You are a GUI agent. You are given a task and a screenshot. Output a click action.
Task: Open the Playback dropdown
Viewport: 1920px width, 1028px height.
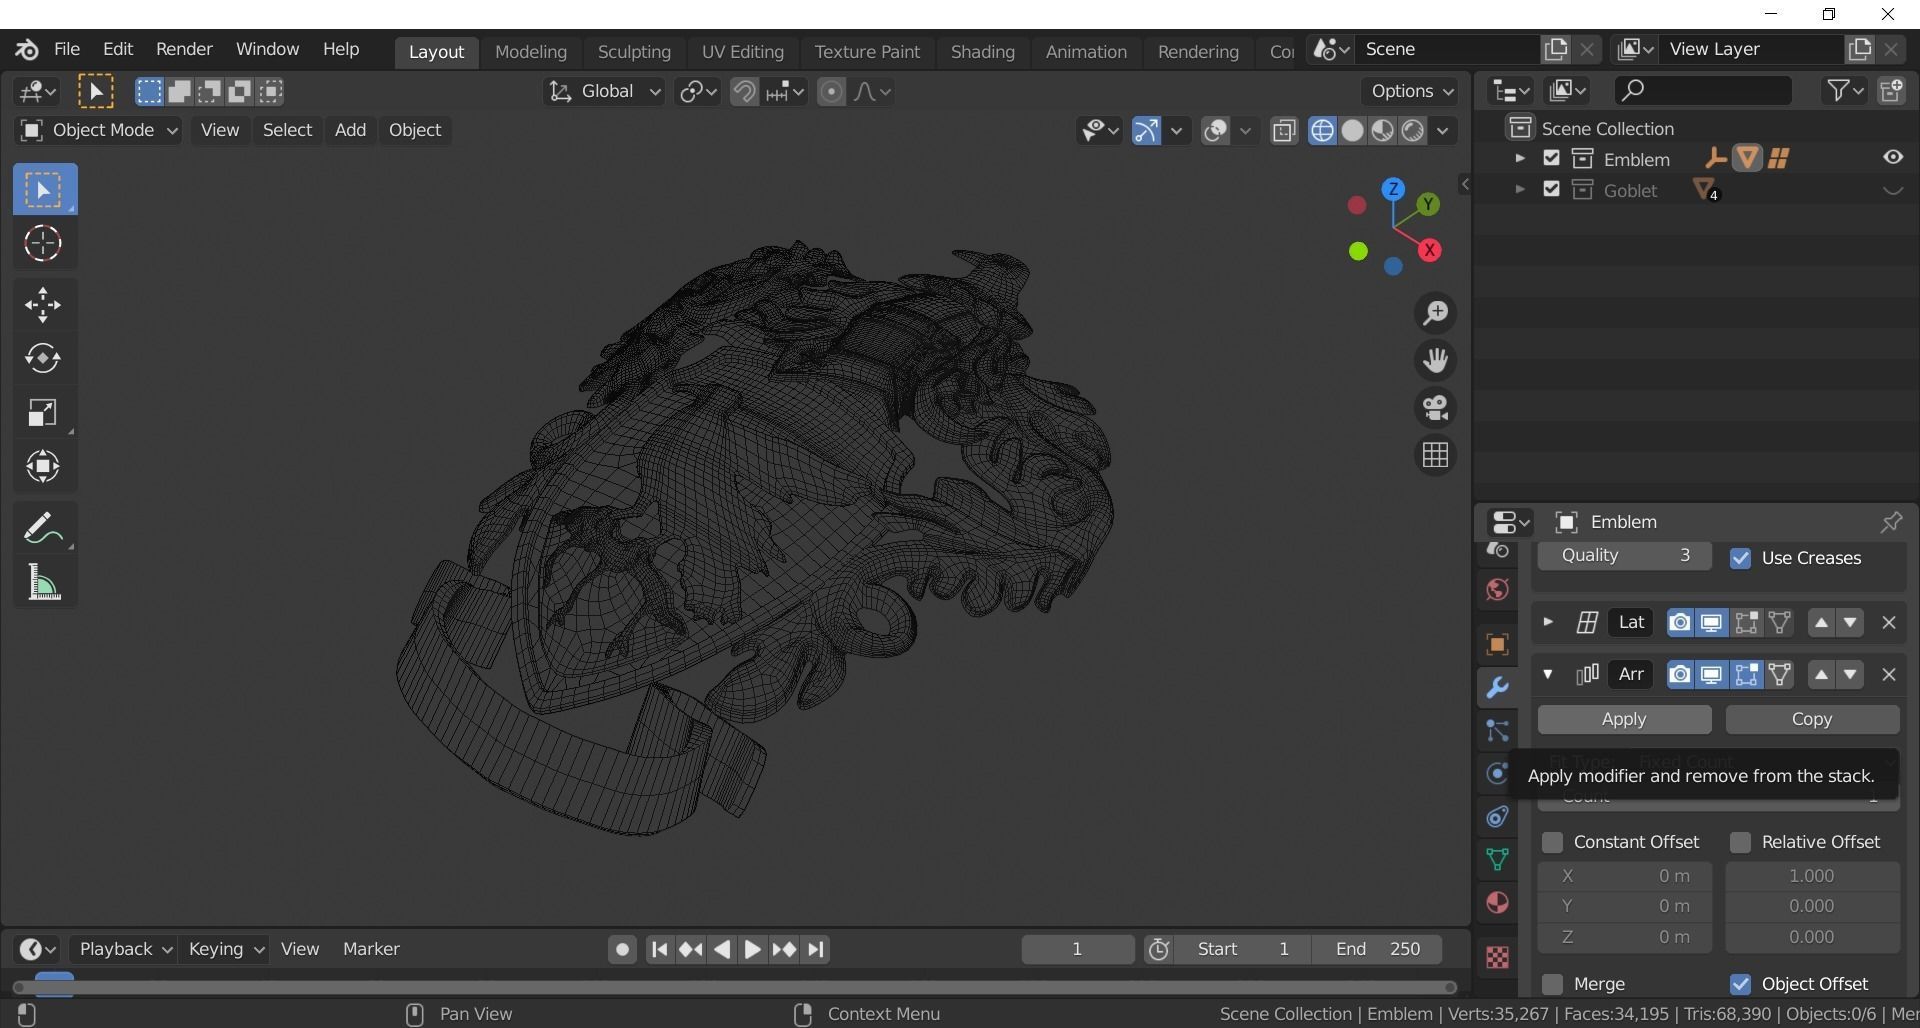pyautogui.click(x=125, y=949)
